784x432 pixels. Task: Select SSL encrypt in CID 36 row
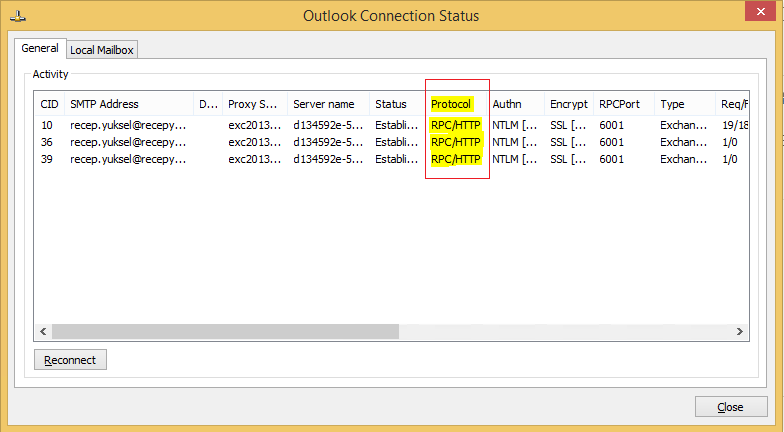[568, 142]
